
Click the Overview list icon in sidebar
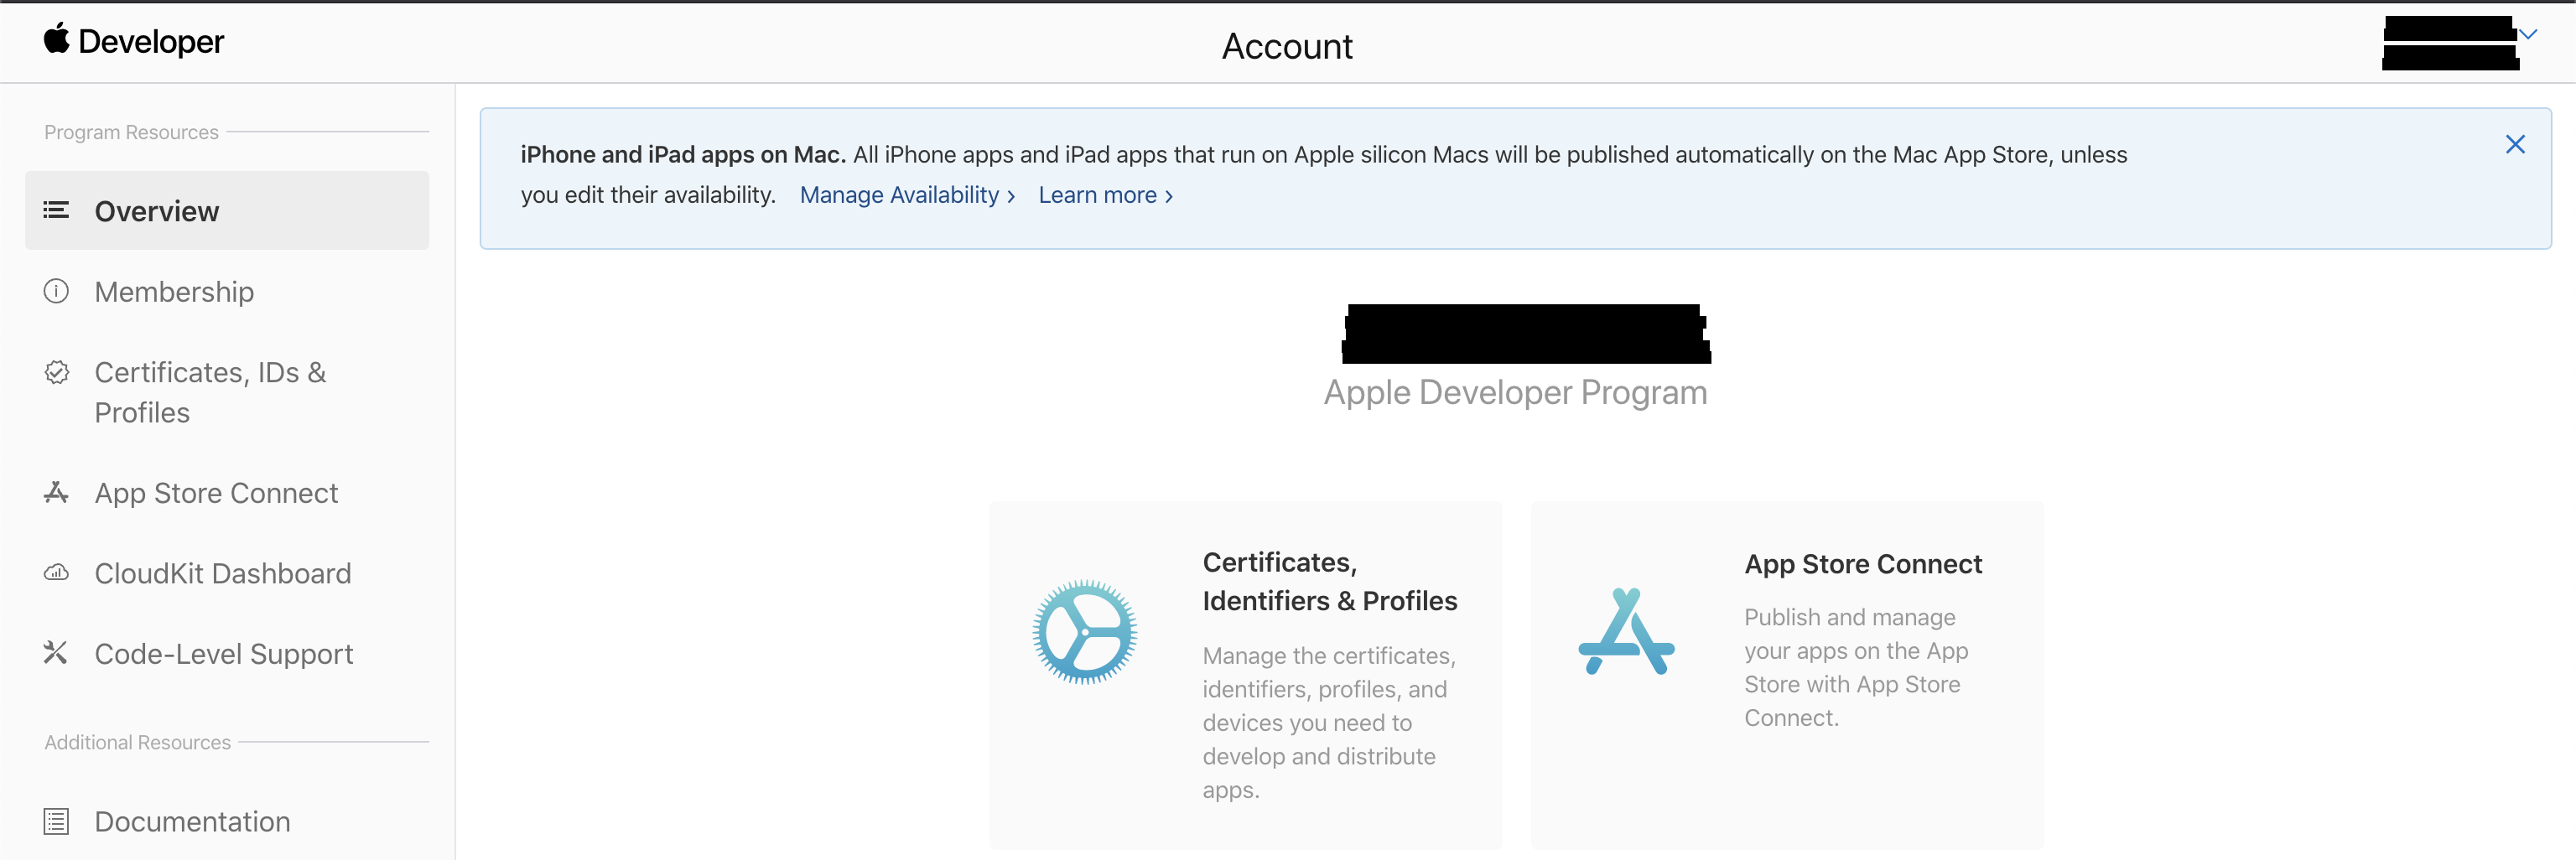pos(56,210)
